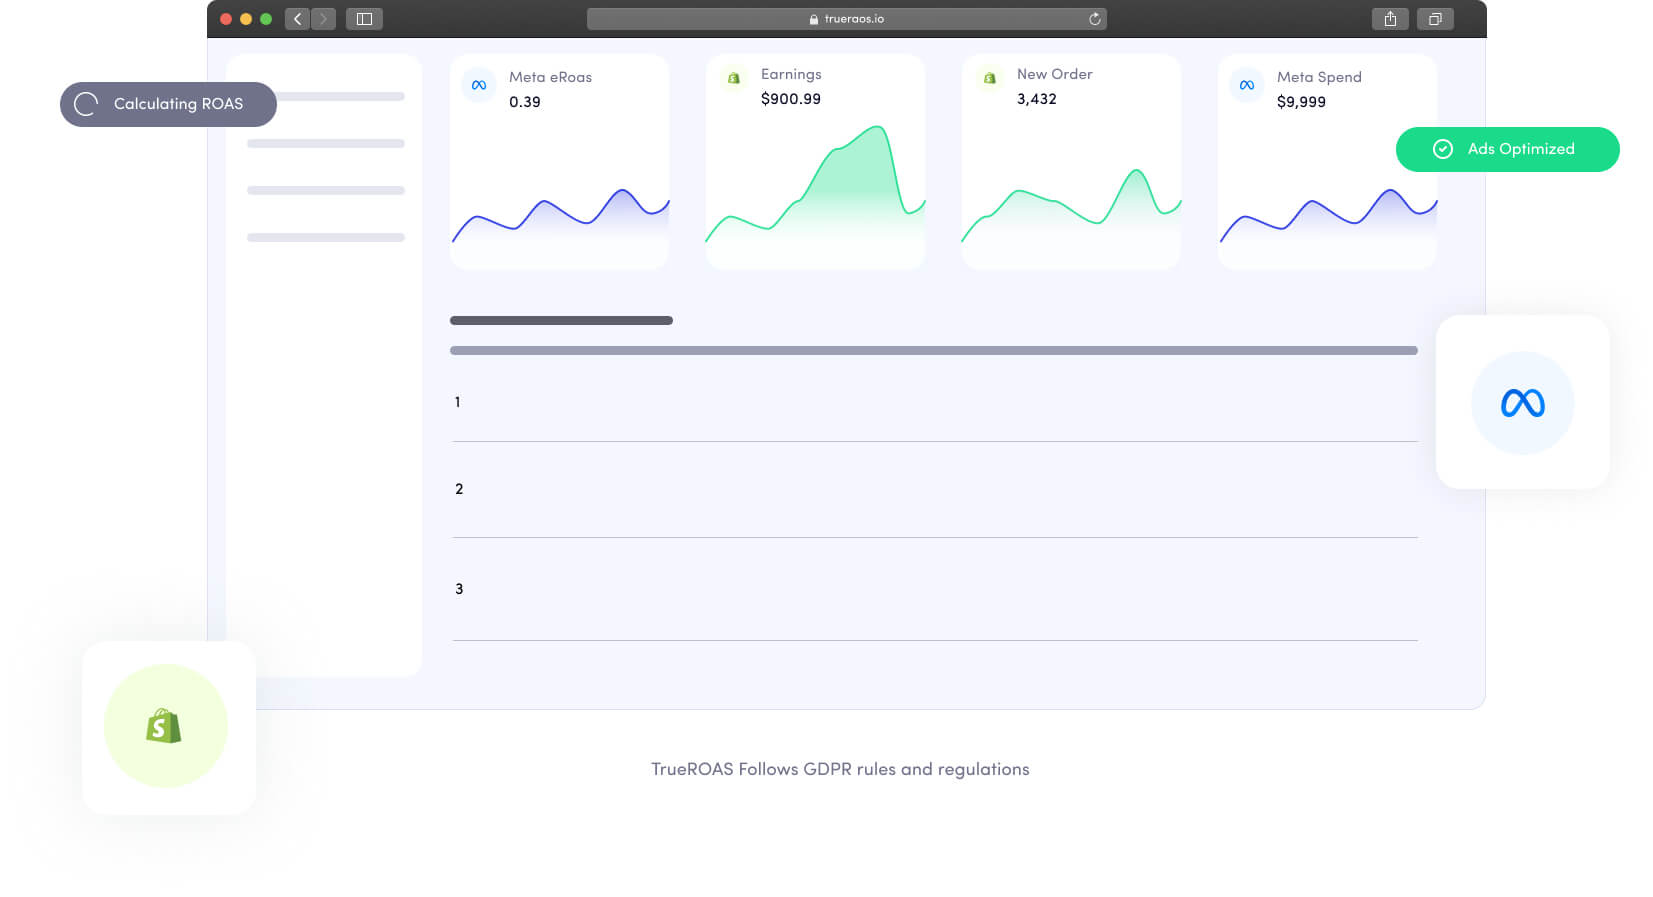Click the large Meta logo floating card
This screenshot has width=1653, height=897.
point(1522,403)
